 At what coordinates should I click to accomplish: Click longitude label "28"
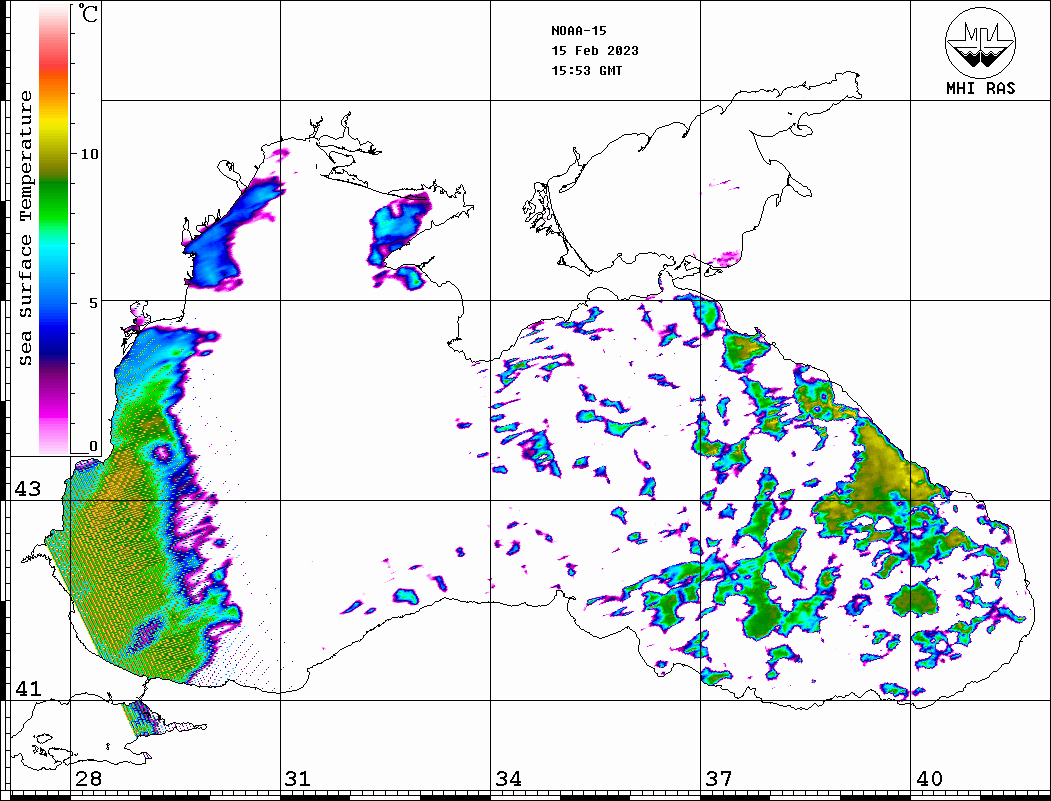[x=88, y=779]
